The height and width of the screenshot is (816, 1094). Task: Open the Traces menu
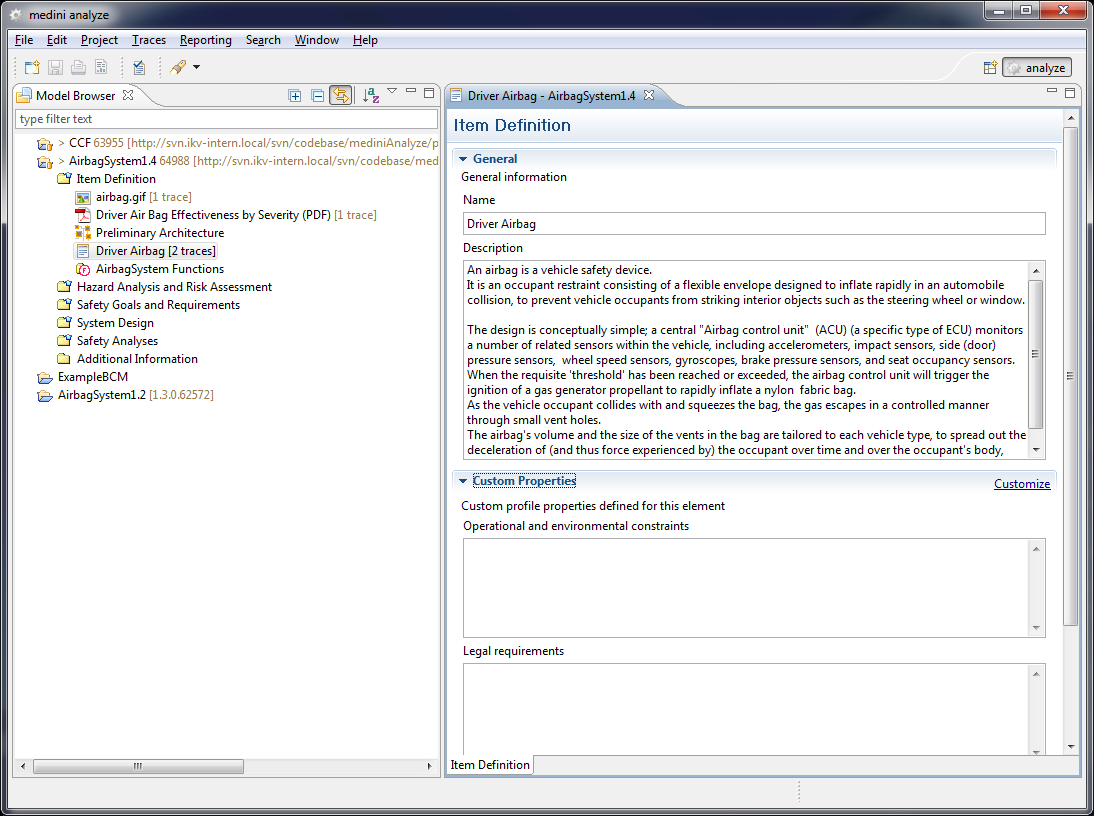[x=149, y=40]
